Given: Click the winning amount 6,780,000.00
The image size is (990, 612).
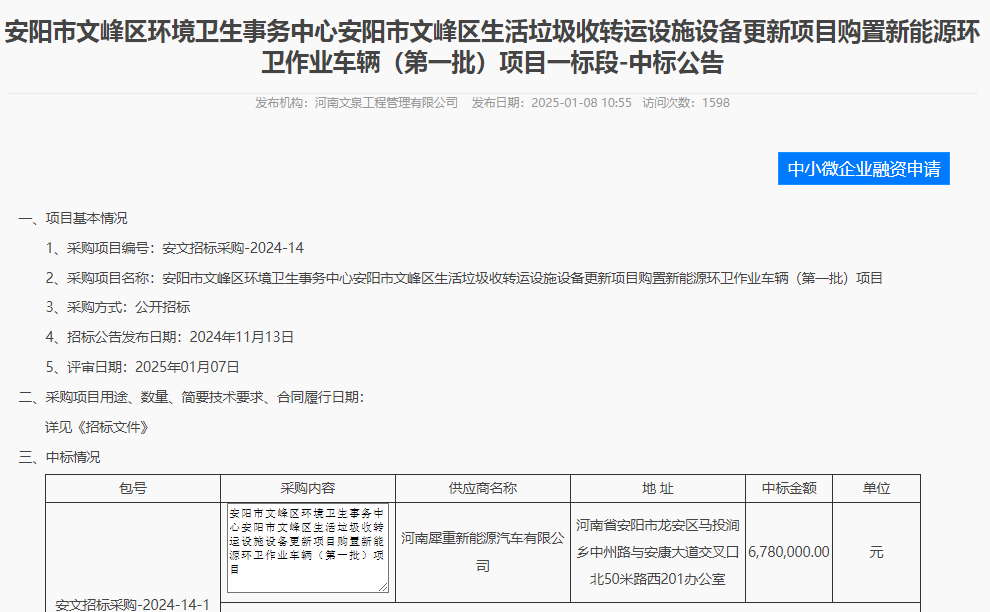Looking at the screenshot, I should [789, 552].
